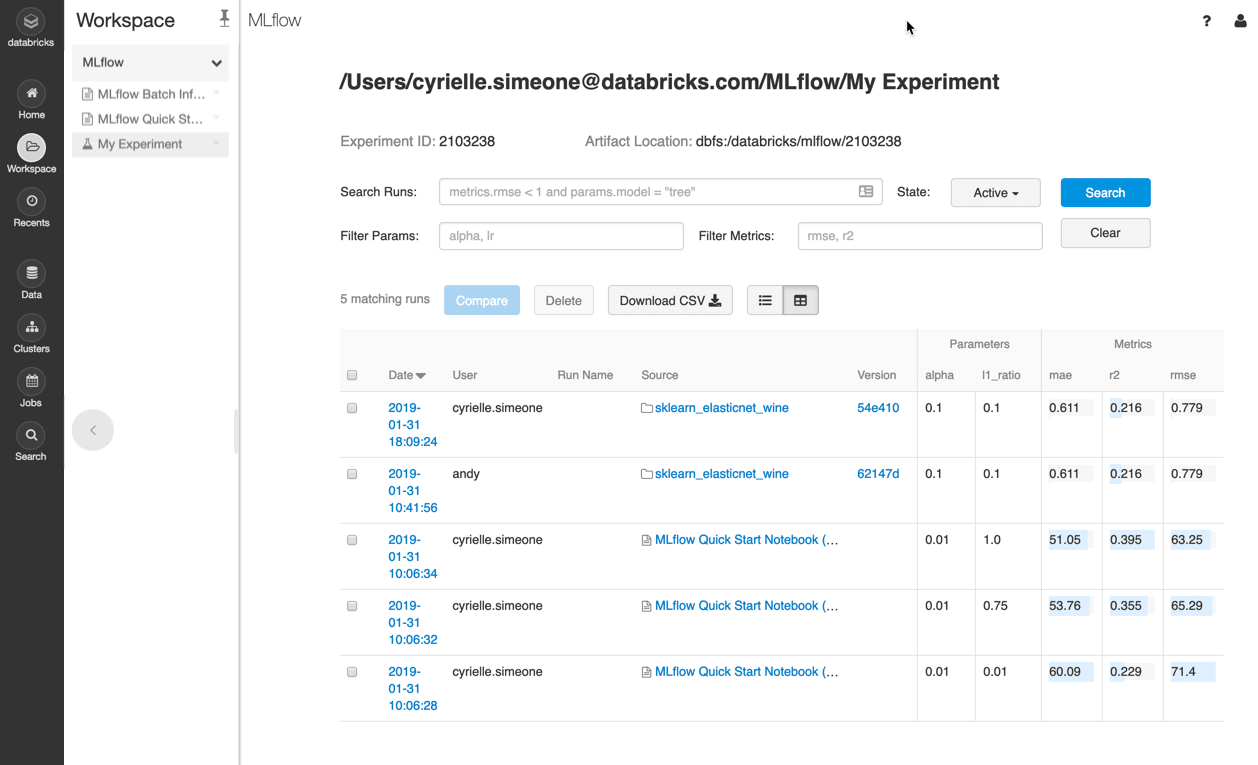This screenshot has width=1258, height=765.
Task: Open the user account icon
Action: [1240, 21]
